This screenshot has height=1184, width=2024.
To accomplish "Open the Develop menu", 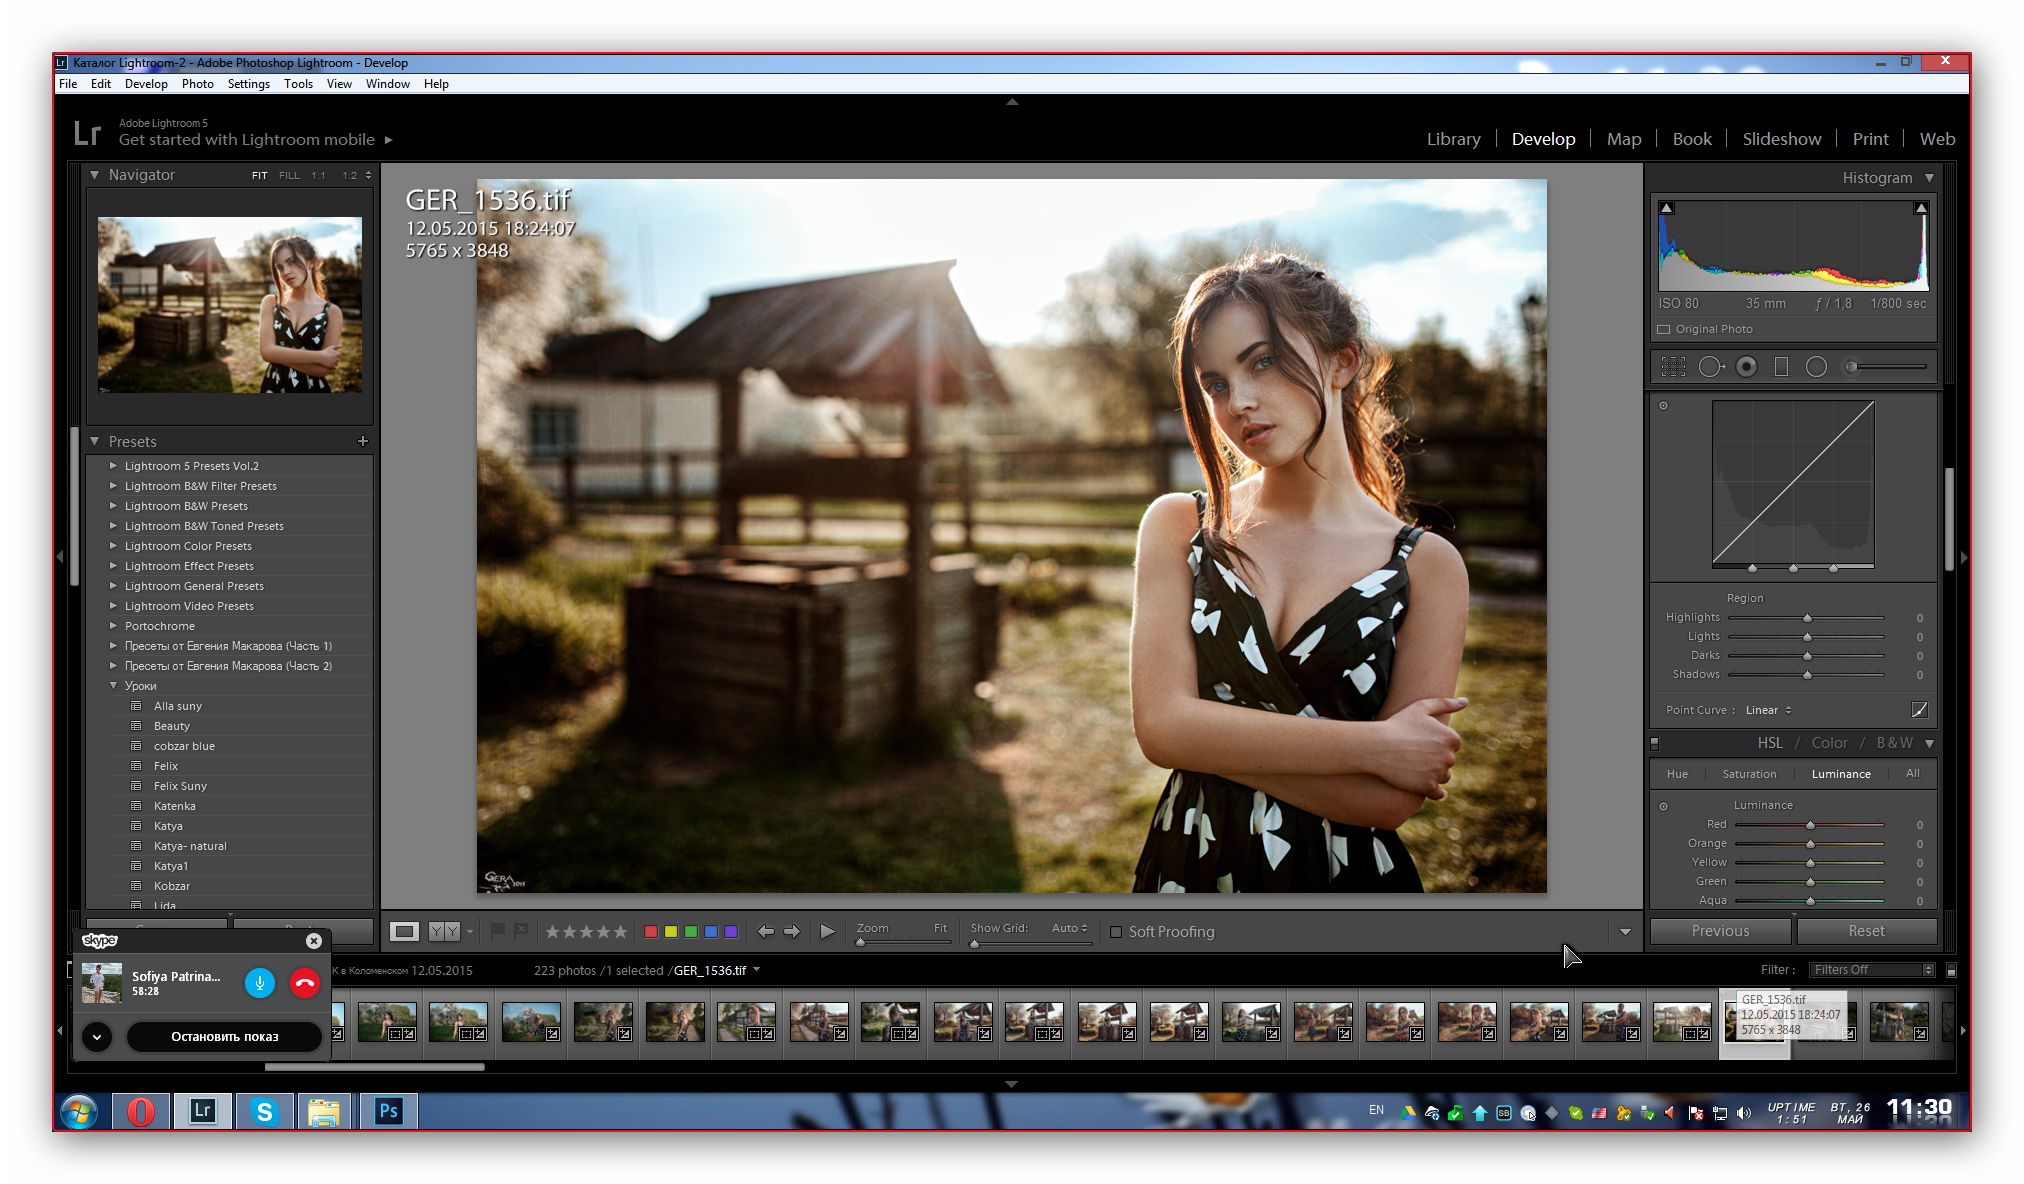I will (x=146, y=84).
